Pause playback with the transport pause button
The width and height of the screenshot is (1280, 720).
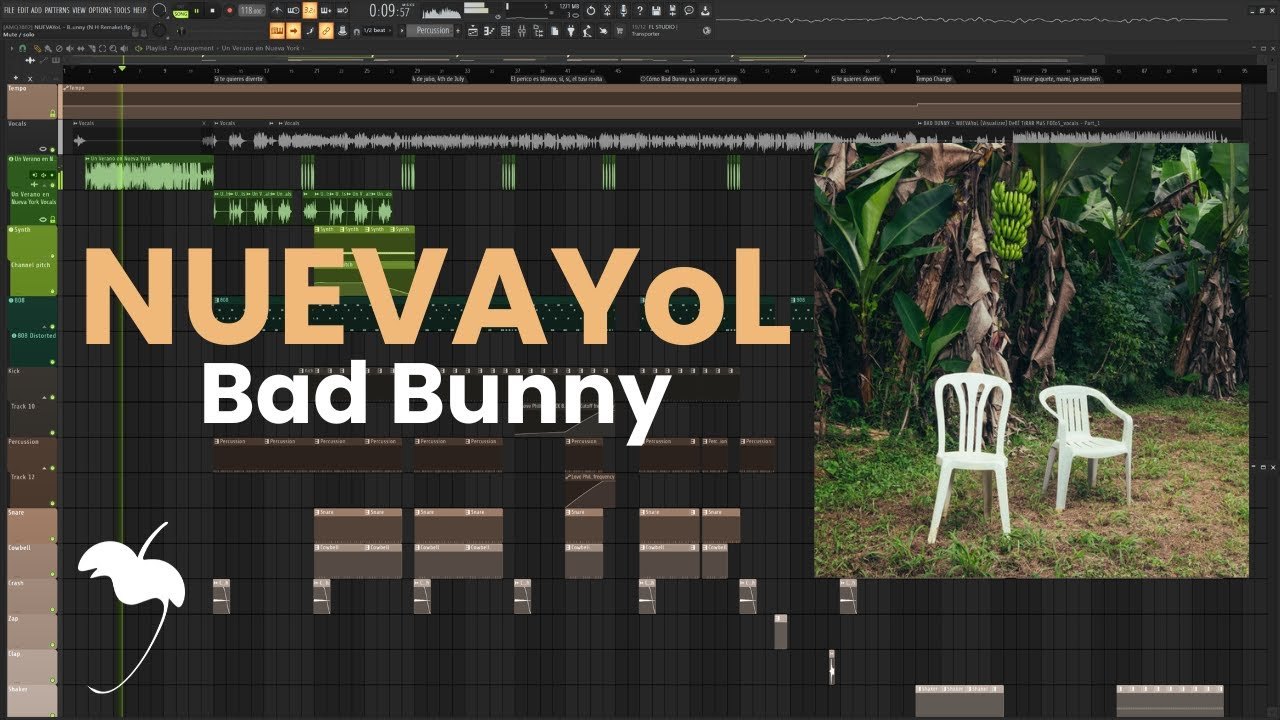tap(196, 10)
